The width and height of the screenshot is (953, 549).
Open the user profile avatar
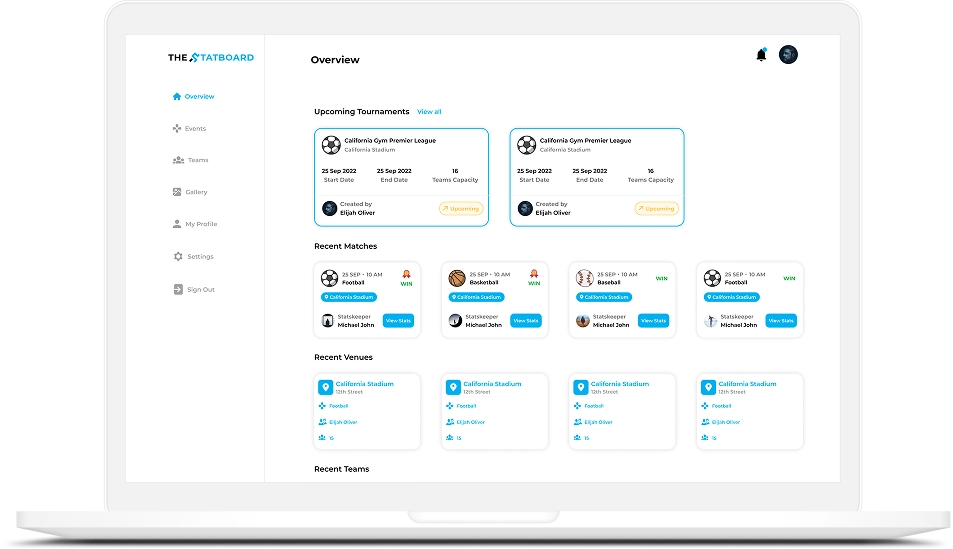(x=788, y=55)
